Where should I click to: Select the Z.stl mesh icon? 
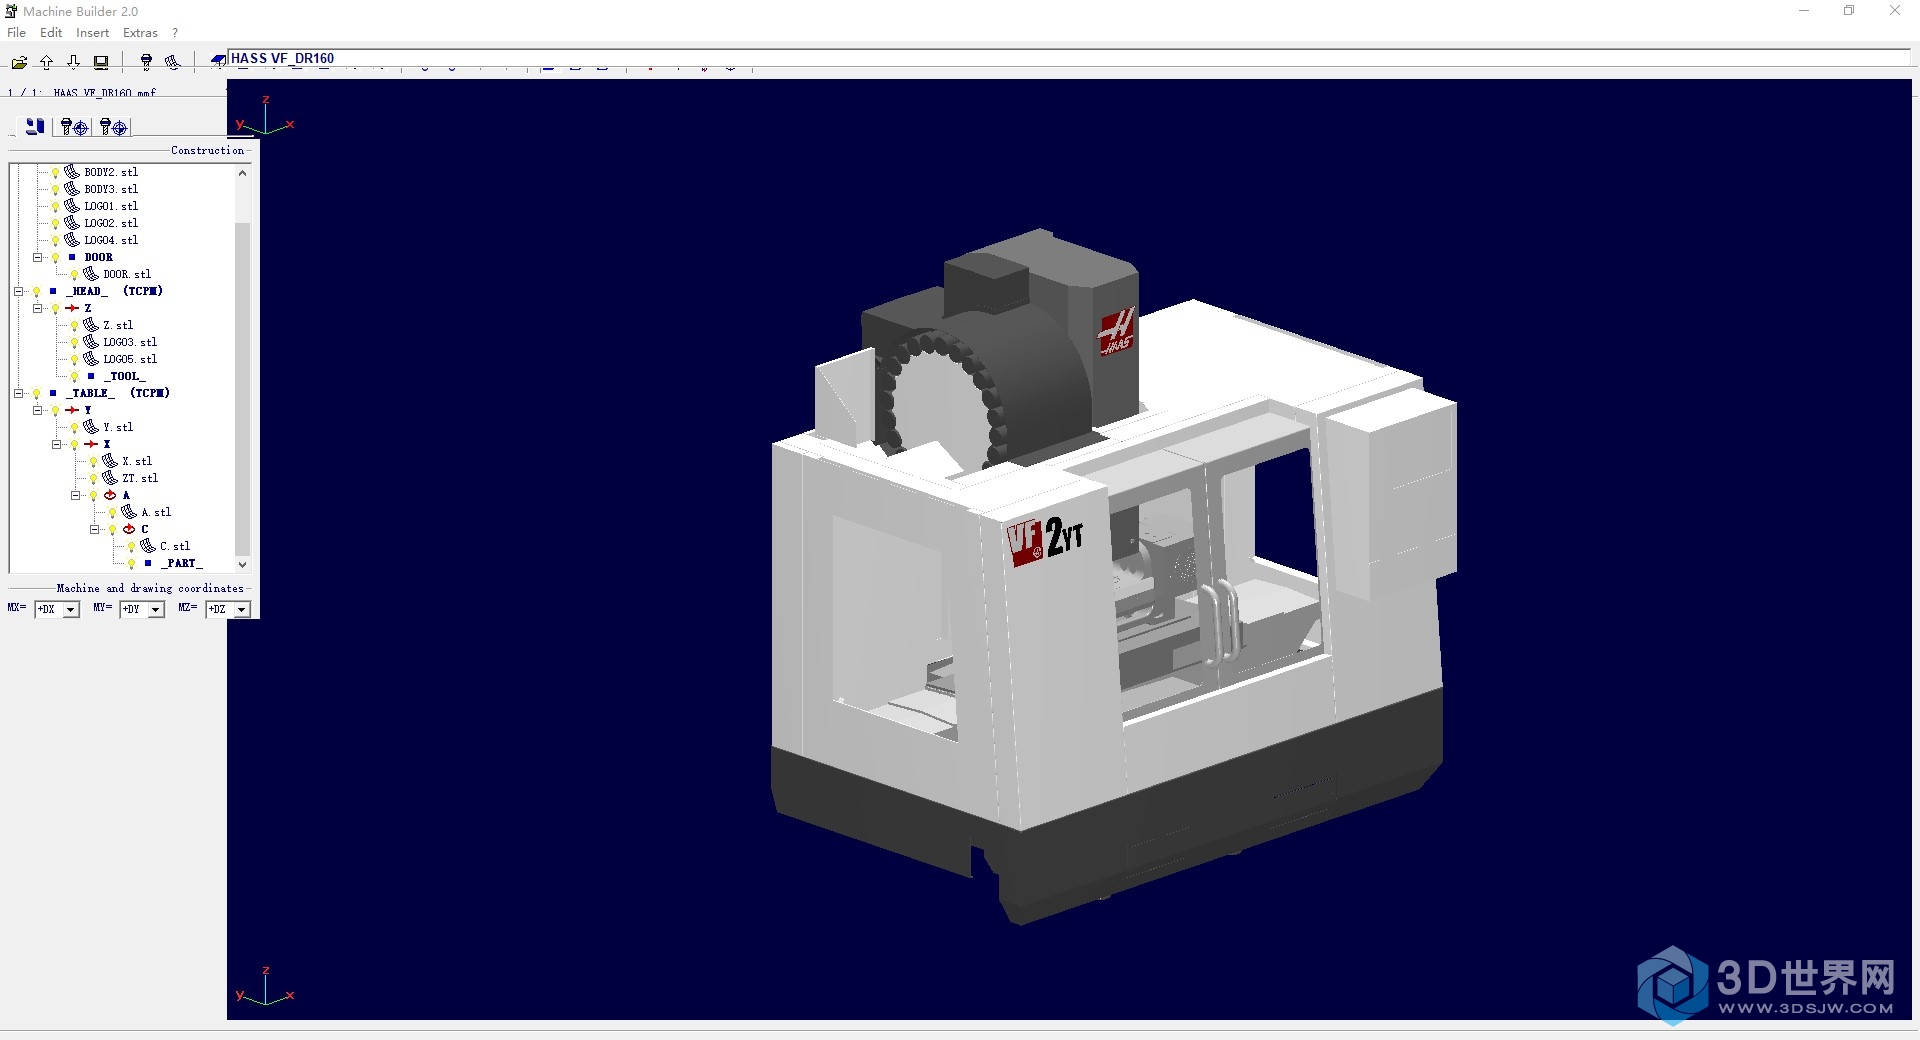(x=91, y=325)
